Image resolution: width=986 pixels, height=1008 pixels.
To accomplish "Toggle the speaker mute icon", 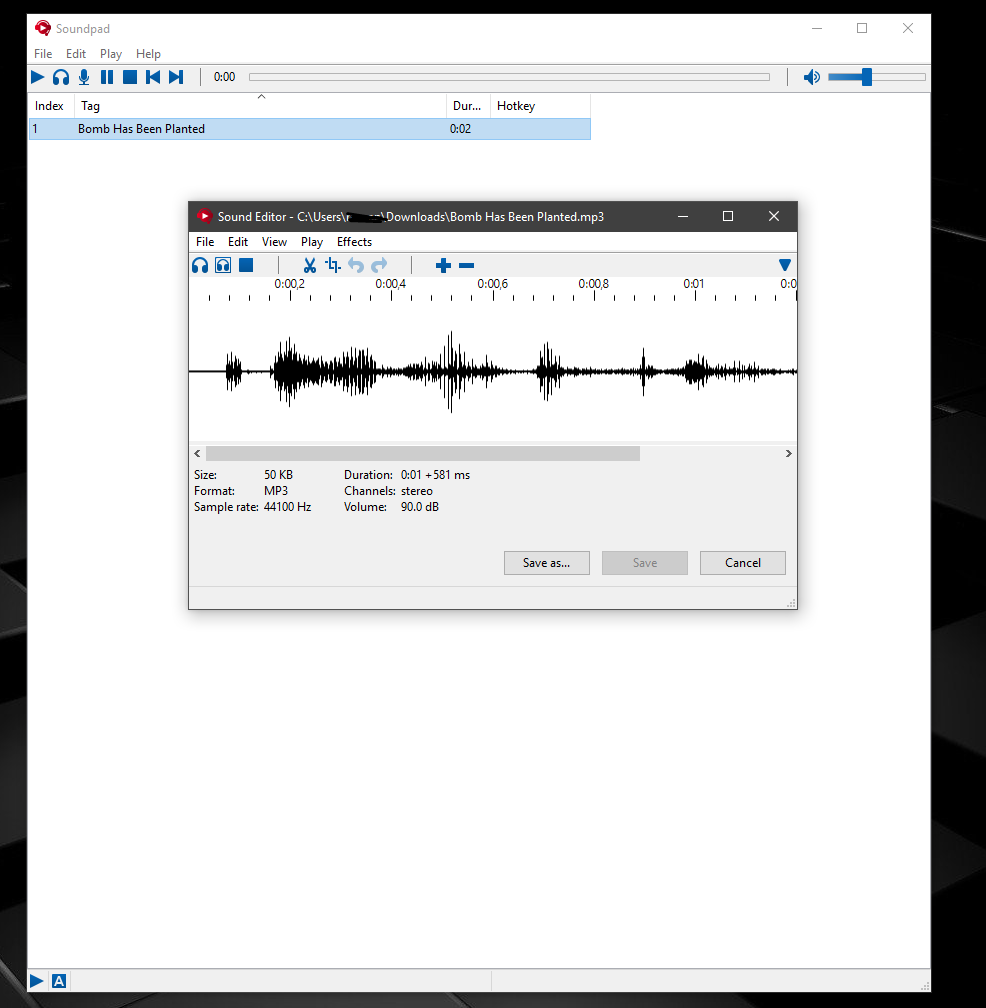I will (x=812, y=77).
